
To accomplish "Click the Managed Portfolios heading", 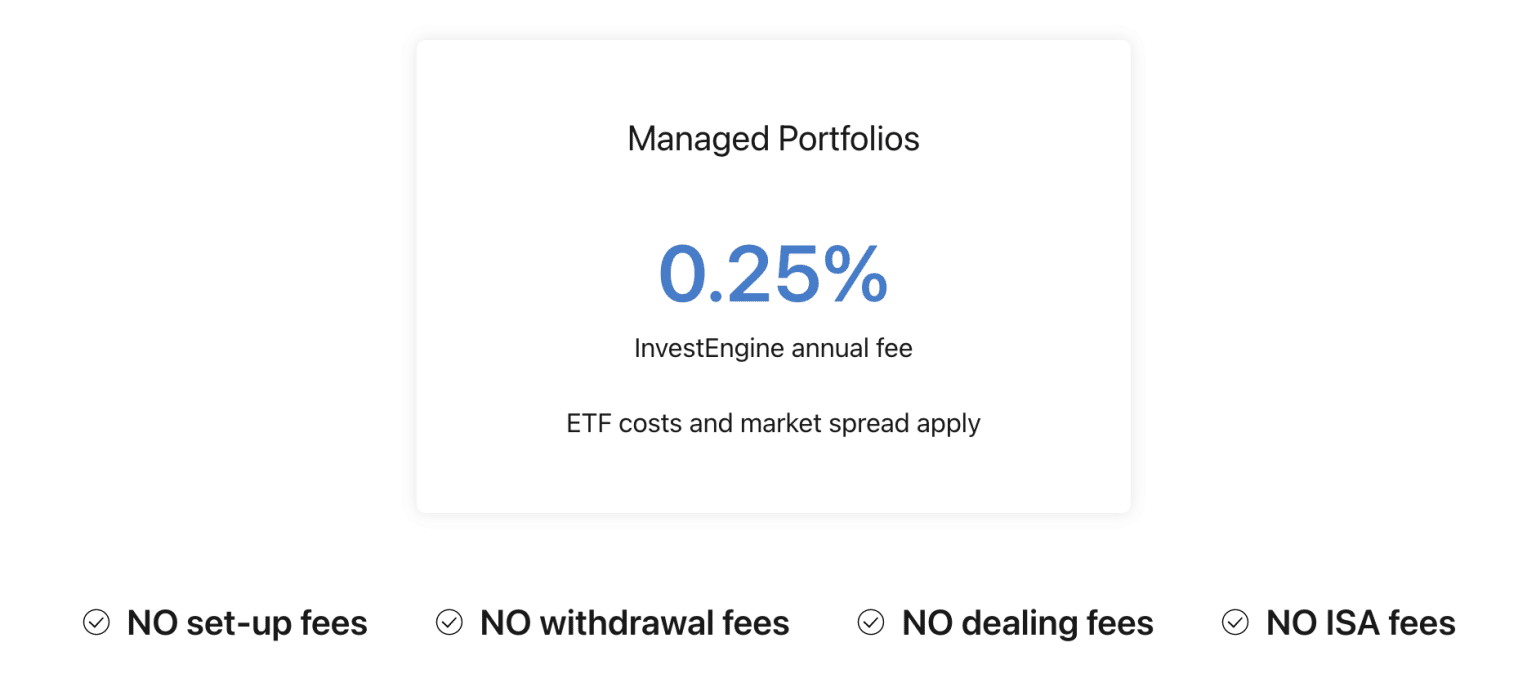I will coord(773,139).
